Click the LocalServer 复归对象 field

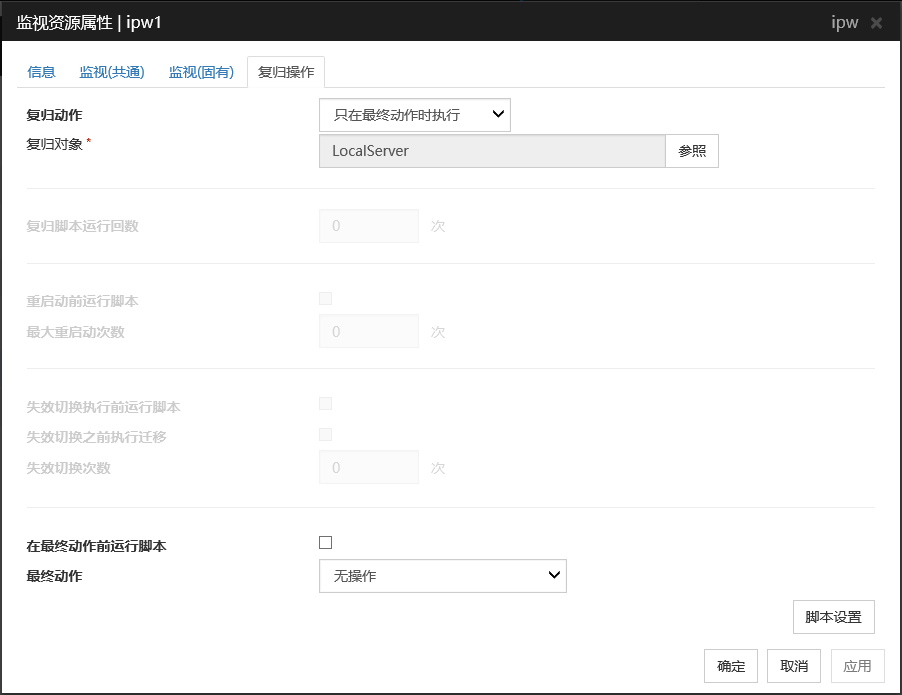tap(491, 151)
